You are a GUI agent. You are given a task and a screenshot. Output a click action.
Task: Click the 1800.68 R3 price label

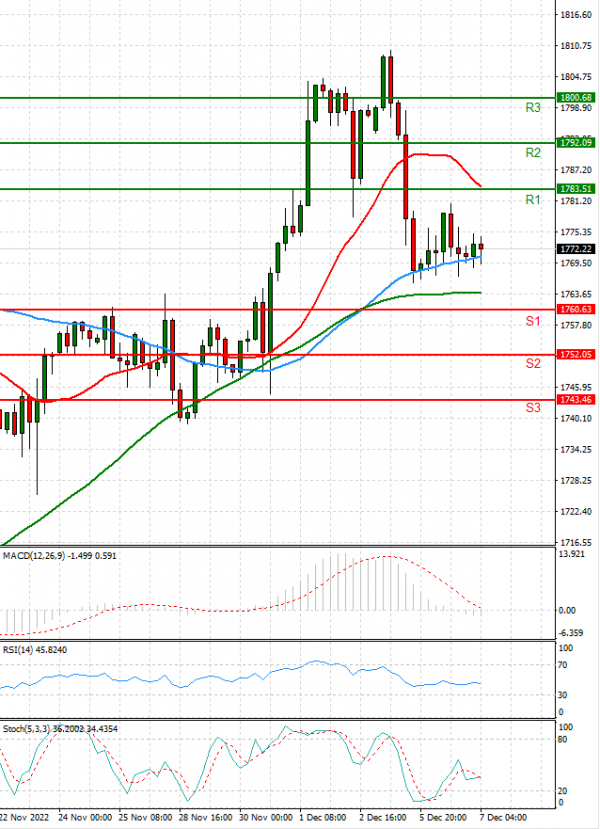point(576,98)
